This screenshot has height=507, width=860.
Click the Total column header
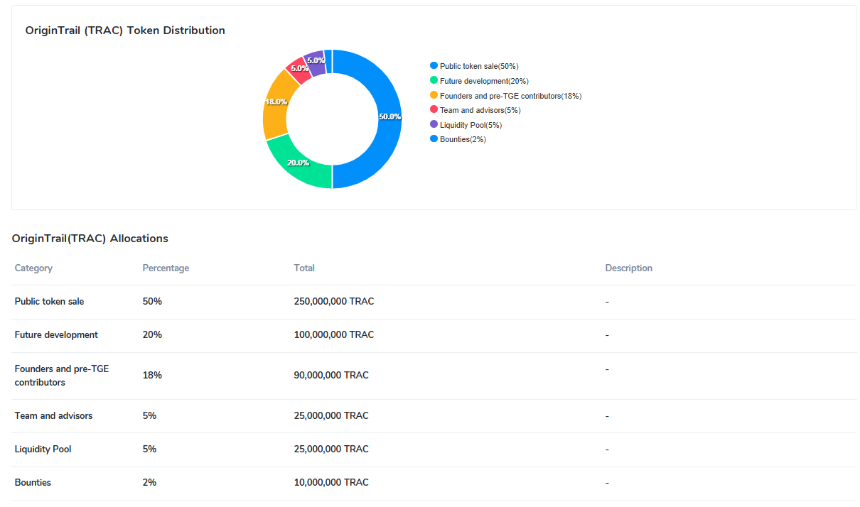(304, 268)
